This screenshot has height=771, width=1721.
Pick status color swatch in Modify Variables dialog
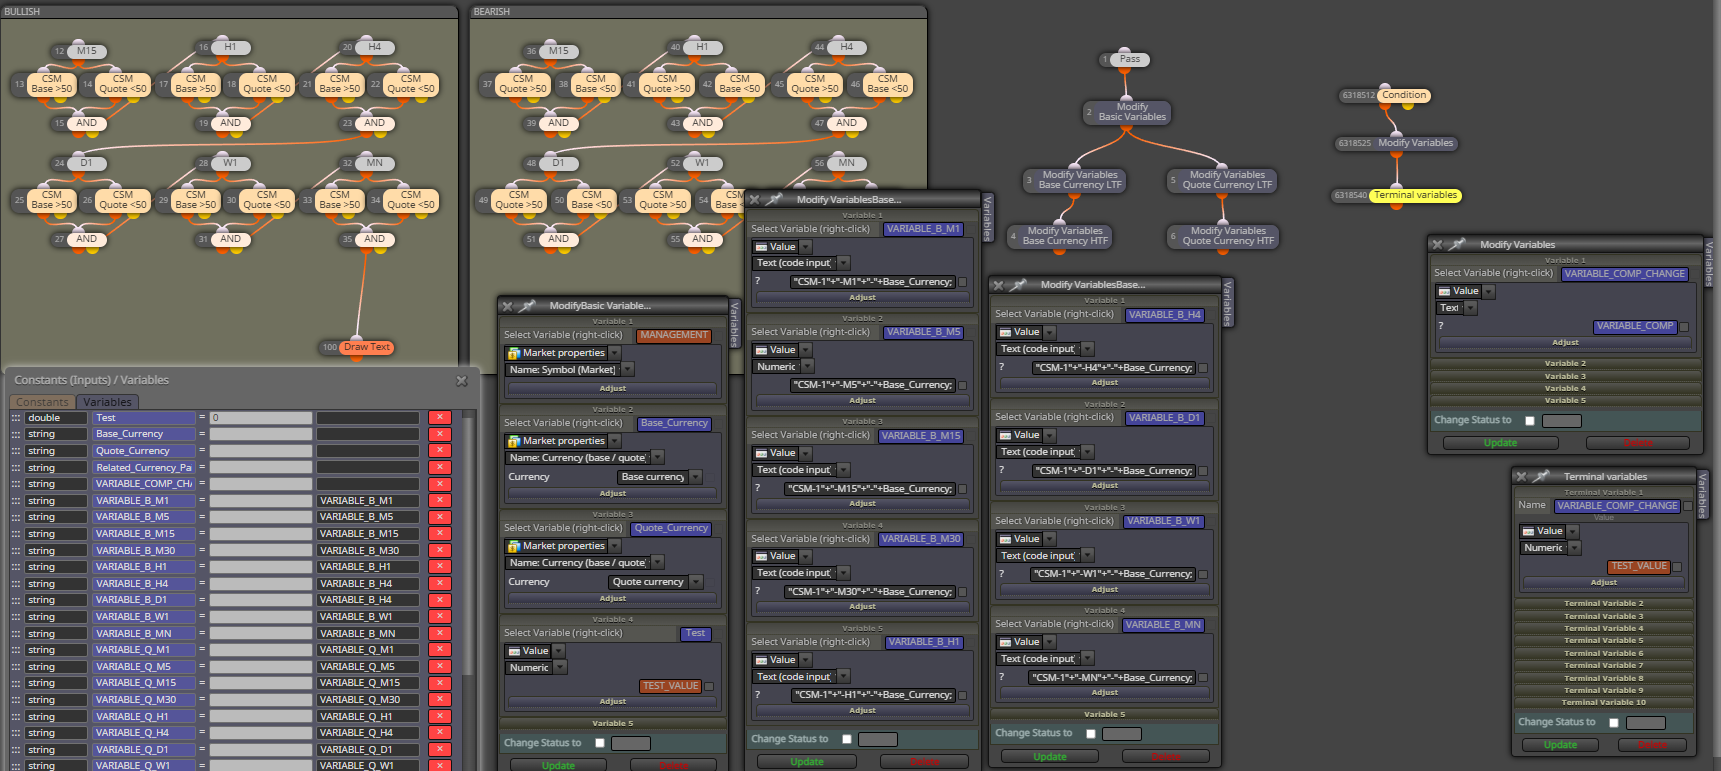(x=1562, y=421)
